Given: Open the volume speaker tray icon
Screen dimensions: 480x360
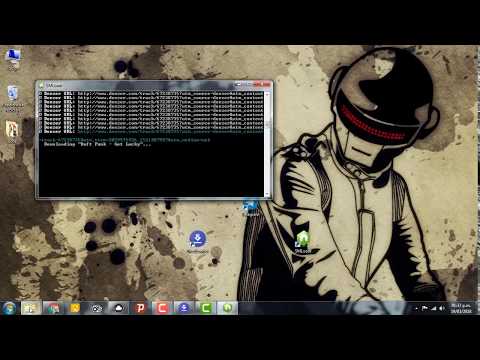Looking at the screenshot, I should 442,309.
